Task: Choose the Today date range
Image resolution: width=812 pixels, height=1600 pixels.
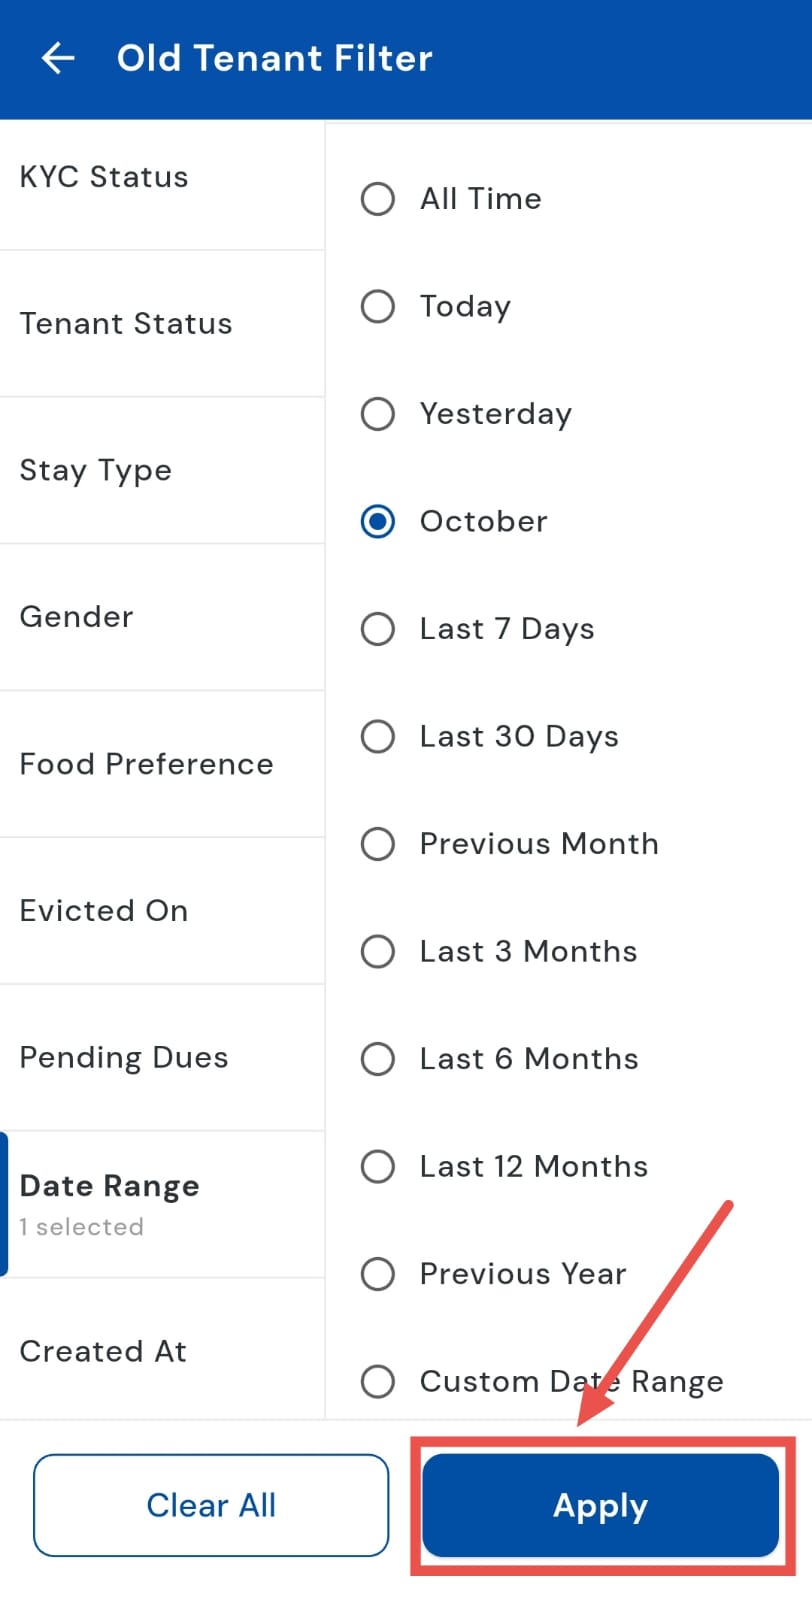Action: [378, 306]
